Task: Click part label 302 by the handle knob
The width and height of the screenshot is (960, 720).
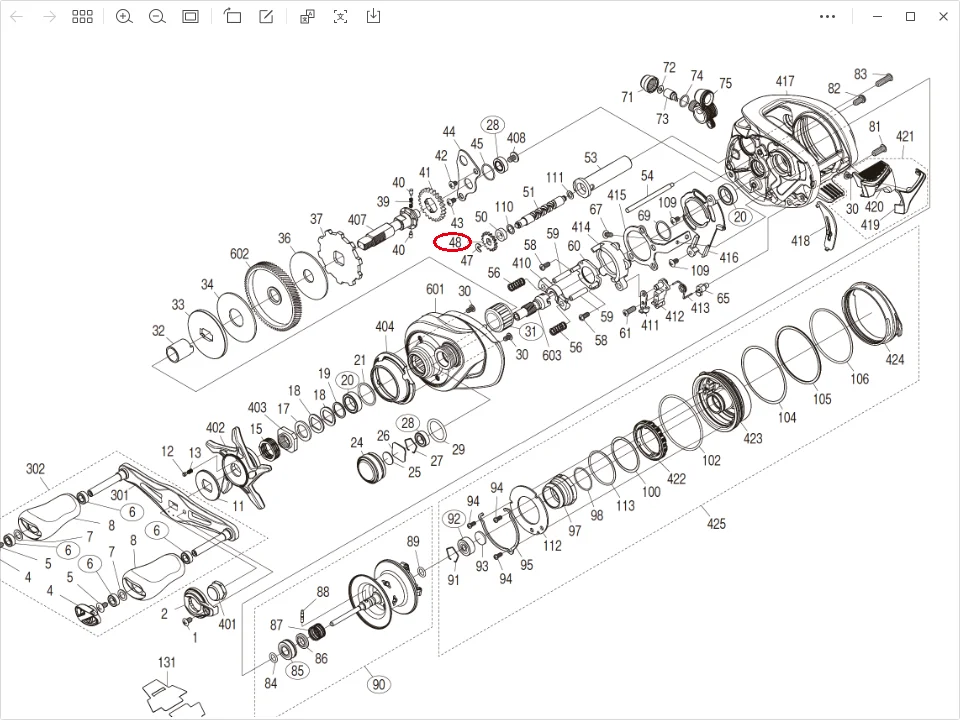Action: coord(36,468)
